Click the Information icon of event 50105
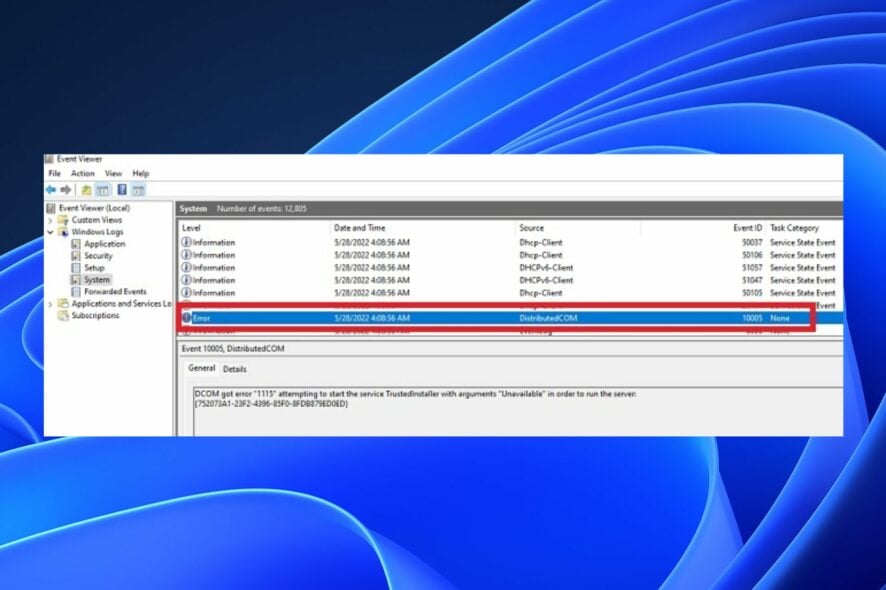Screen dimensions: 886x590 pyautogui.click(x=186, y=293)
